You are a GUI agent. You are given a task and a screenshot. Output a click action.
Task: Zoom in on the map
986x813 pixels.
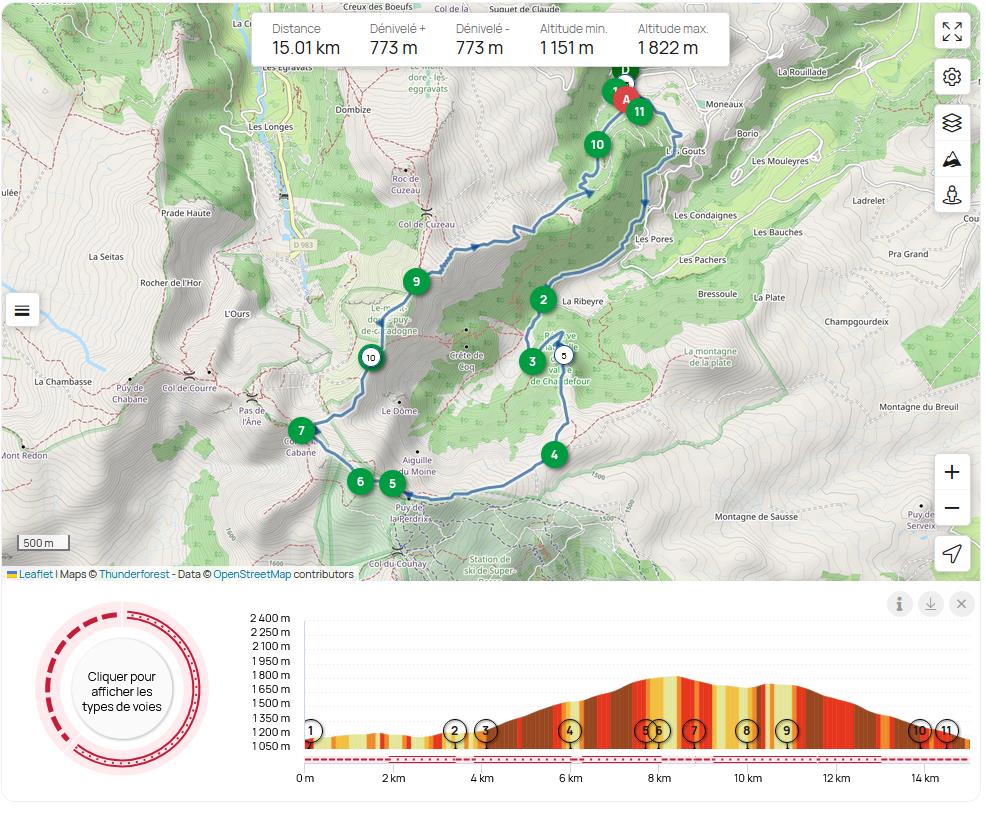(x=951, y=472)
